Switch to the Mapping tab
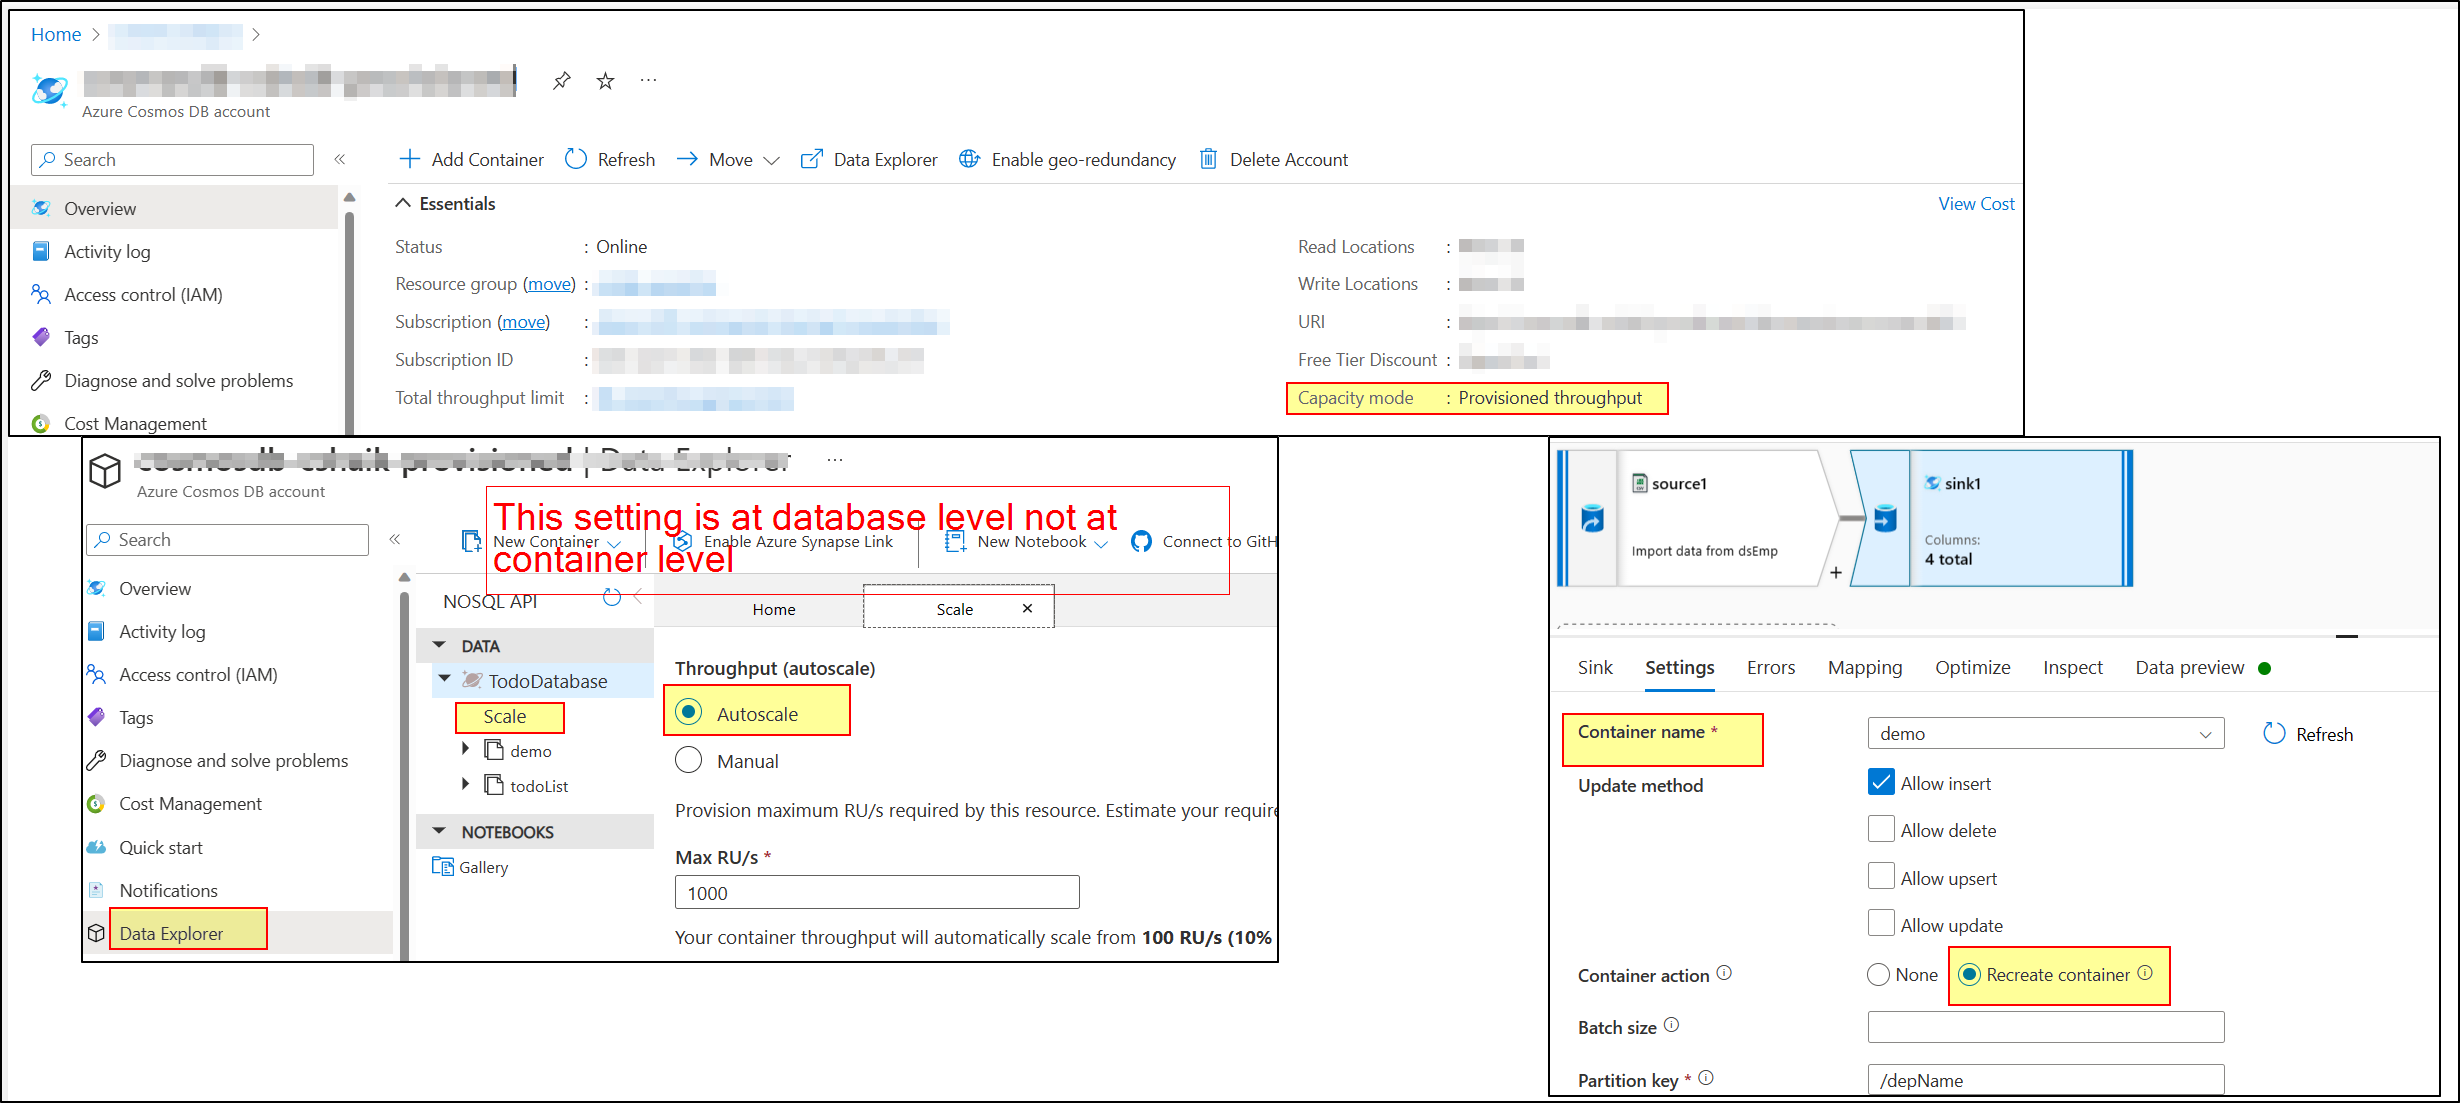The image size is (2460, 1103). click(1864, 667)
